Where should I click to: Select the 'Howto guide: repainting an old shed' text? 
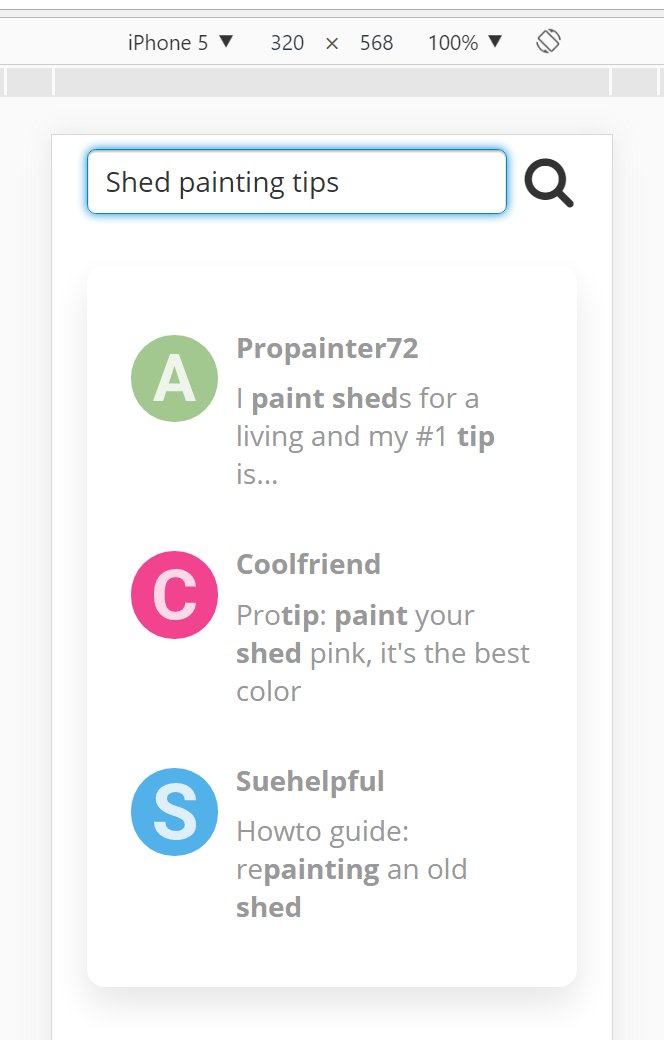click(351, 869)
